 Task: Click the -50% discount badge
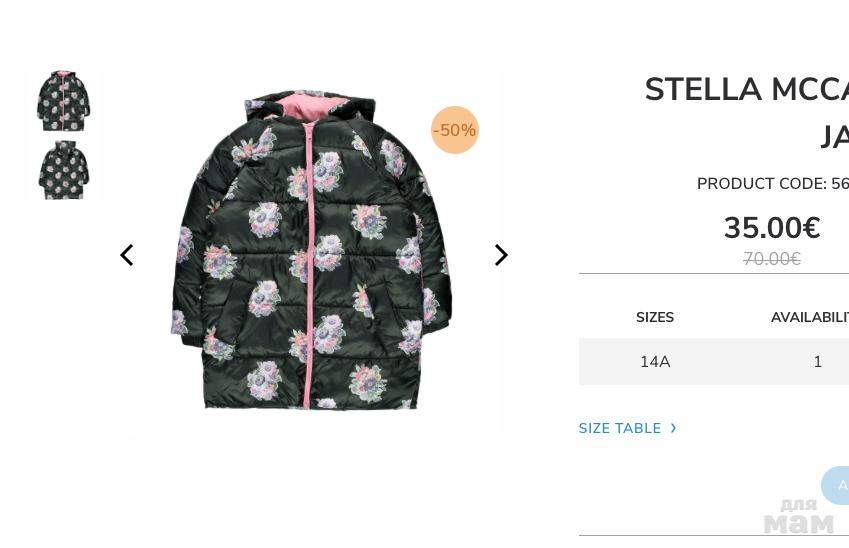[454, 130]
